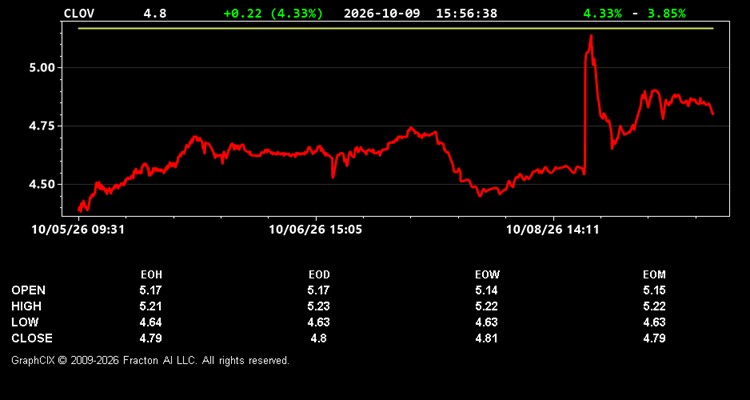
Task: Click the +0.22 (4.33%) change value
Action: [273, 13]
